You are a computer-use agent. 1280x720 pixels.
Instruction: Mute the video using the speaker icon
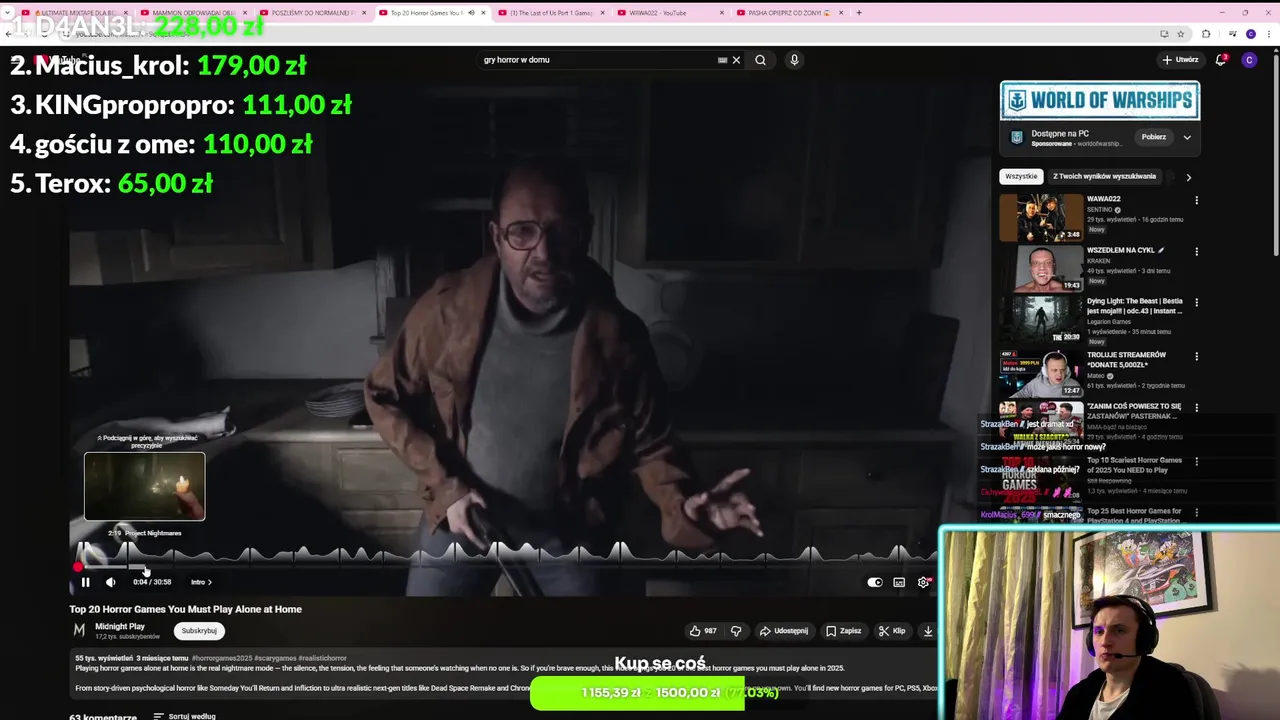[x=111, y=582]
